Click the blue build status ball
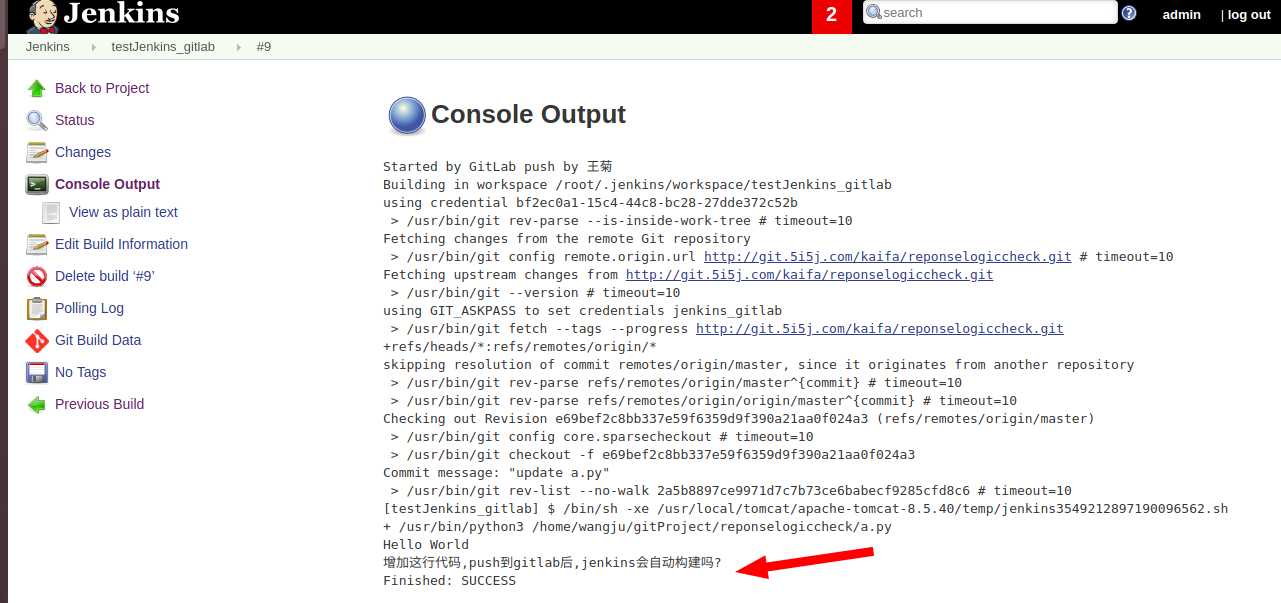 pyautogui.click(x=406, y=116)
